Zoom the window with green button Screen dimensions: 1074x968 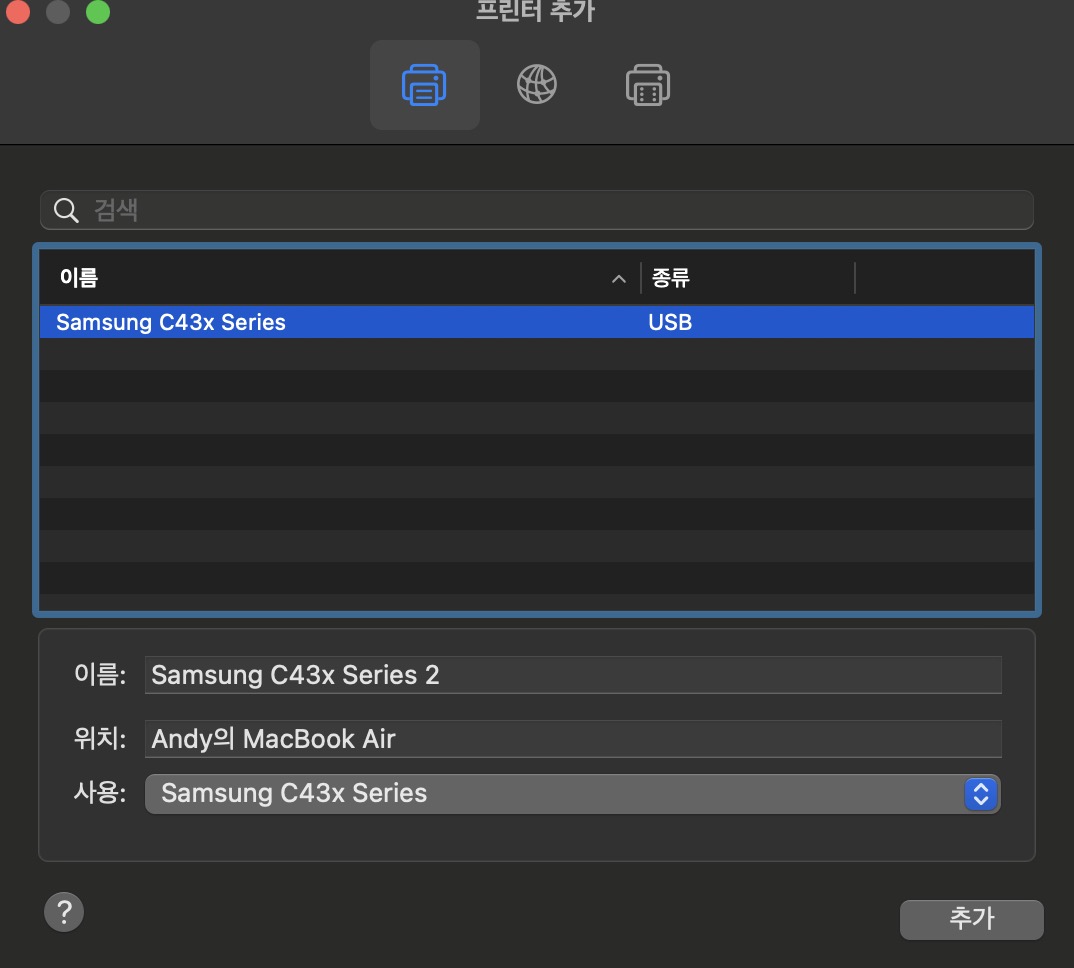point(98,12)
